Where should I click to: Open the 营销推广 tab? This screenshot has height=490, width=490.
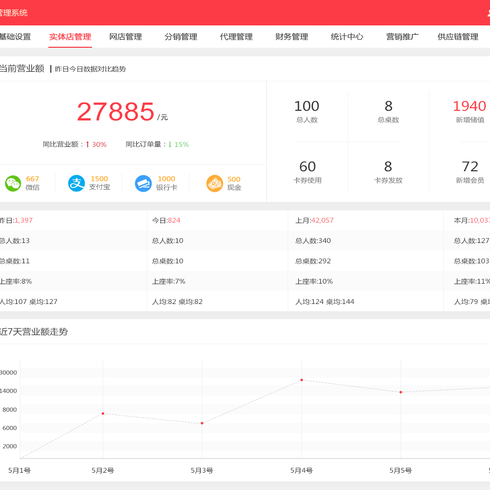402,37
